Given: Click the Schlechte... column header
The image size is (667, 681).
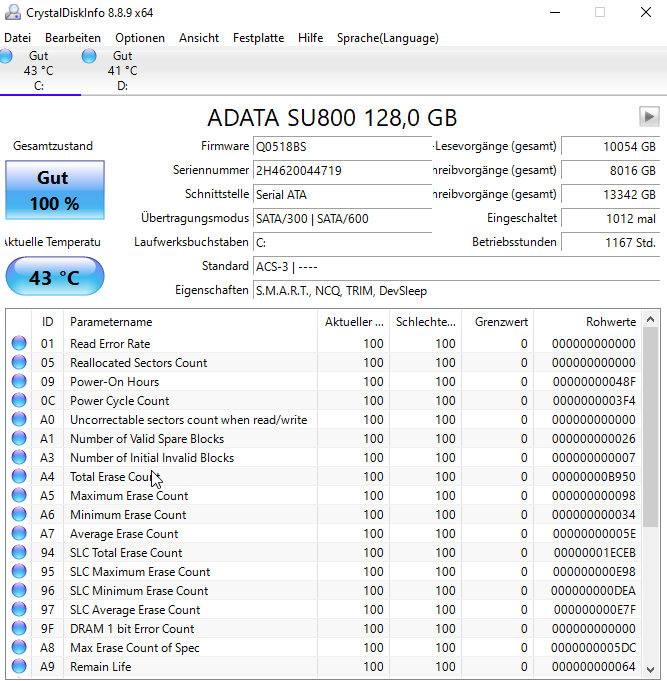Looking at the screenshot, I should (426, 322).
